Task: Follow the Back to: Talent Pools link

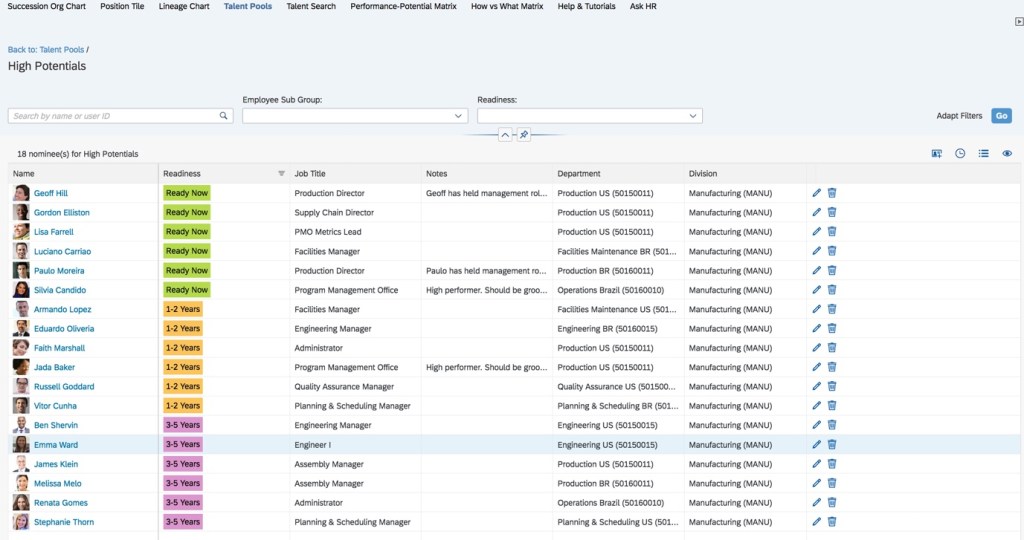Action: click(x=46, y=49)
